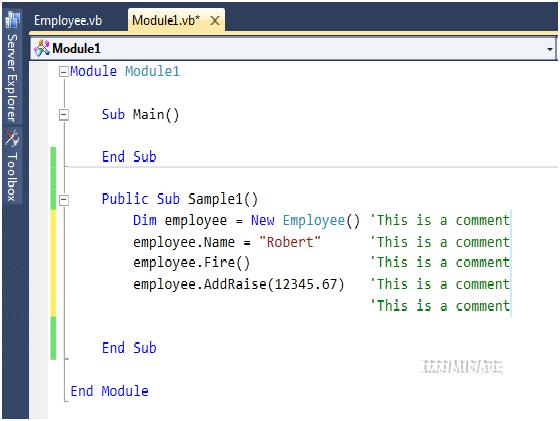Click the Employee() type name
560x421 pixels.
[321, 221]
